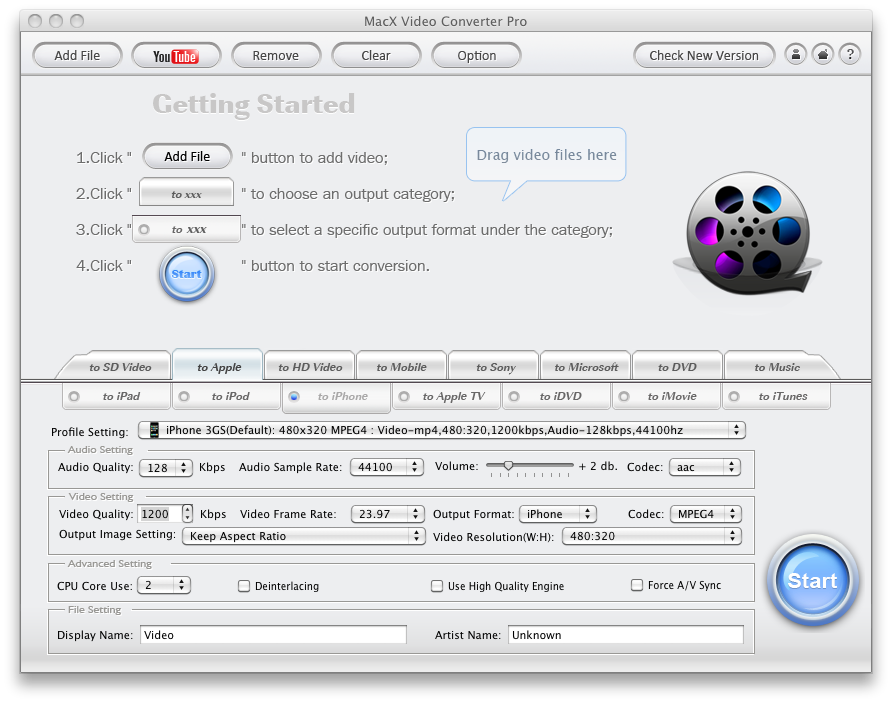Select the to iDVD radio option
892x703 pixels.
click(x=514, y=396)
